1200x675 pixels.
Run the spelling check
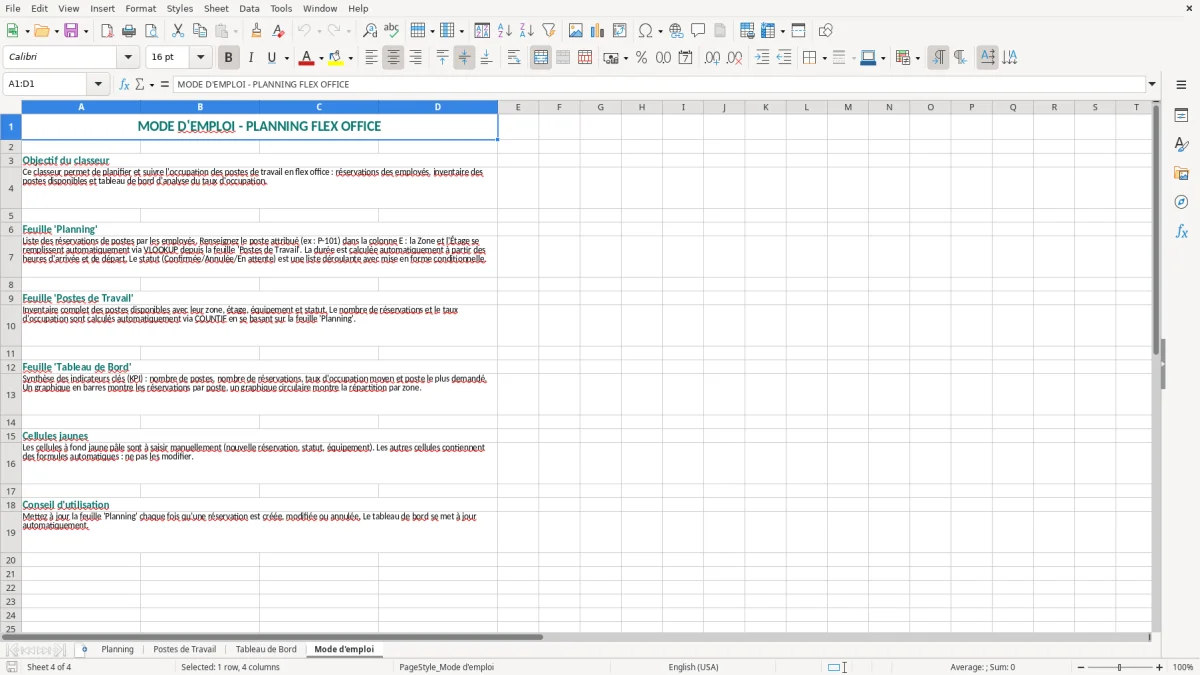(x=392, y=31)
